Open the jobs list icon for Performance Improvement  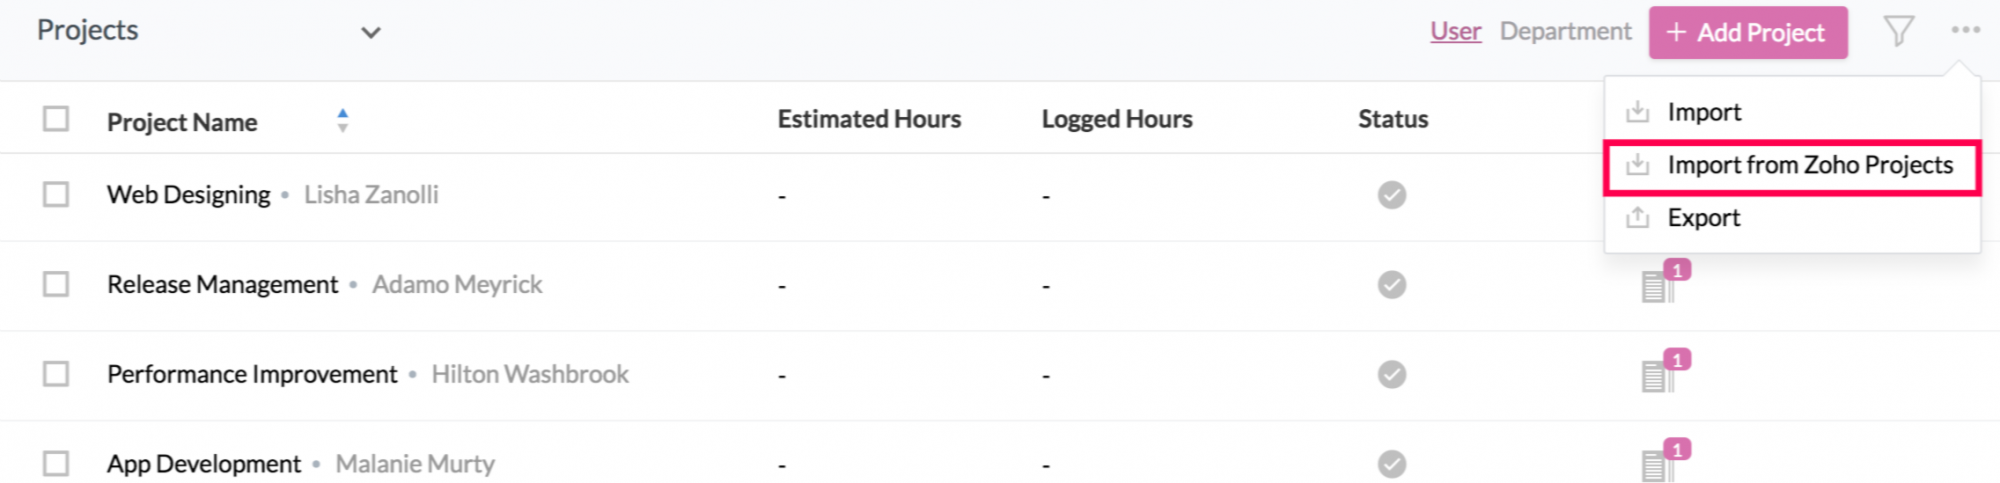pyautogui.click(x=1657, y=376)
